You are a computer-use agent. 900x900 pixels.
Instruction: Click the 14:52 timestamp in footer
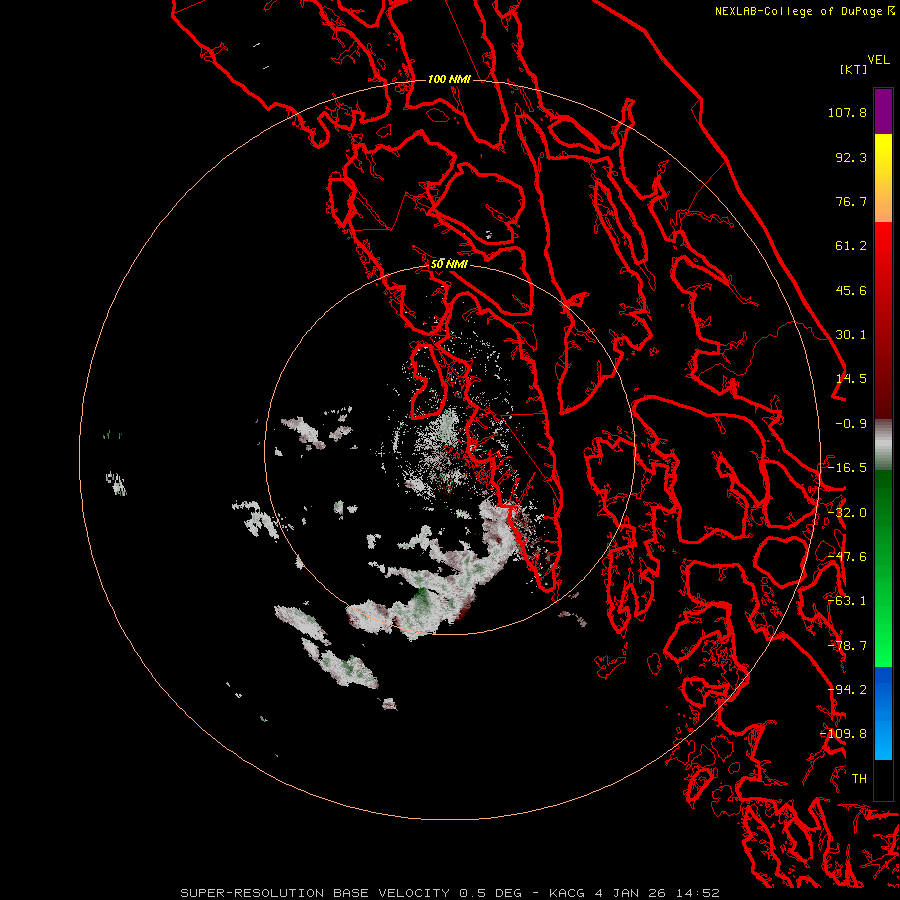point(700,893)
